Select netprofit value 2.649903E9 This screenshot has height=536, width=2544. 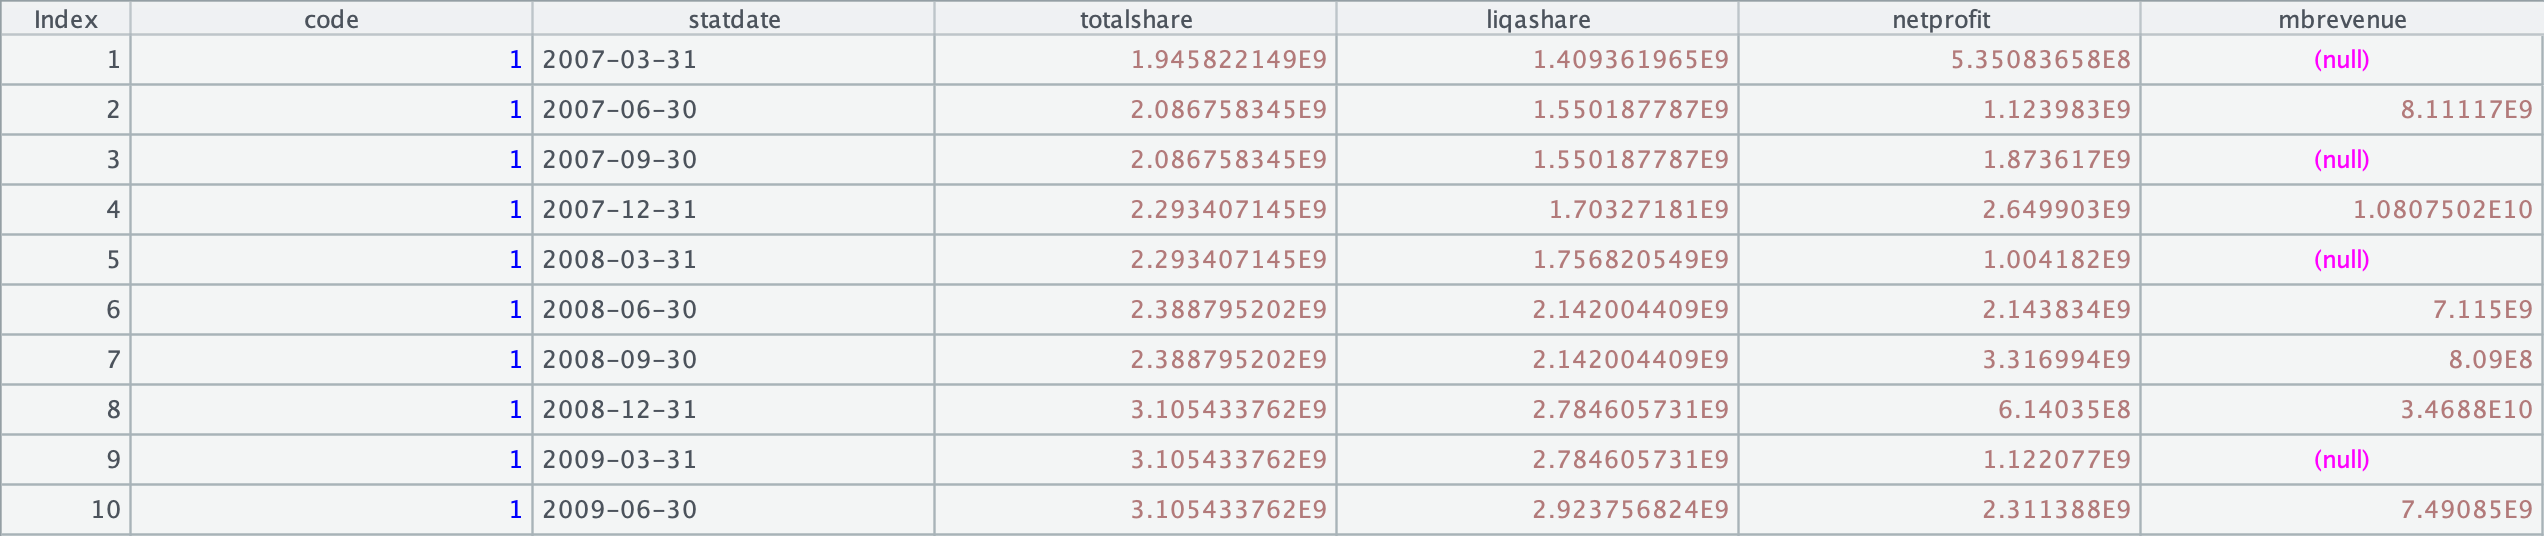pos(1940,210)
